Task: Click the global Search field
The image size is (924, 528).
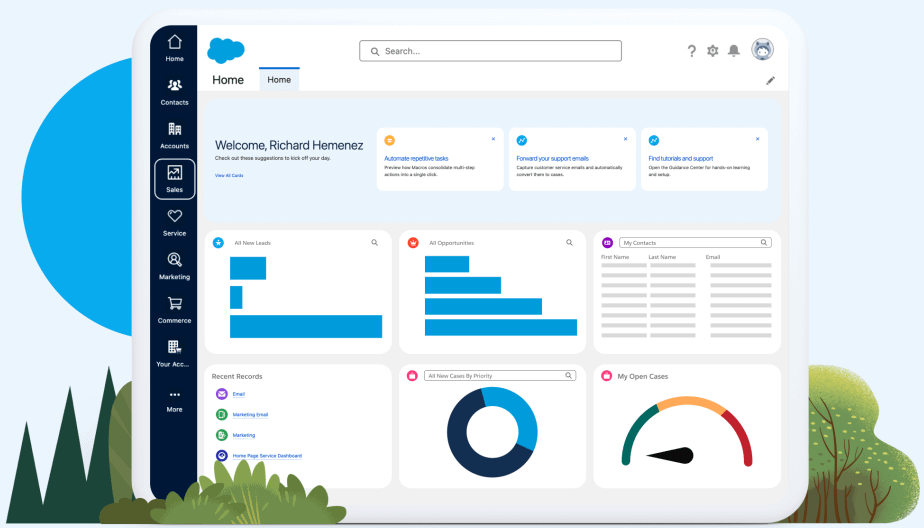Action: click(x=490, y=51)
